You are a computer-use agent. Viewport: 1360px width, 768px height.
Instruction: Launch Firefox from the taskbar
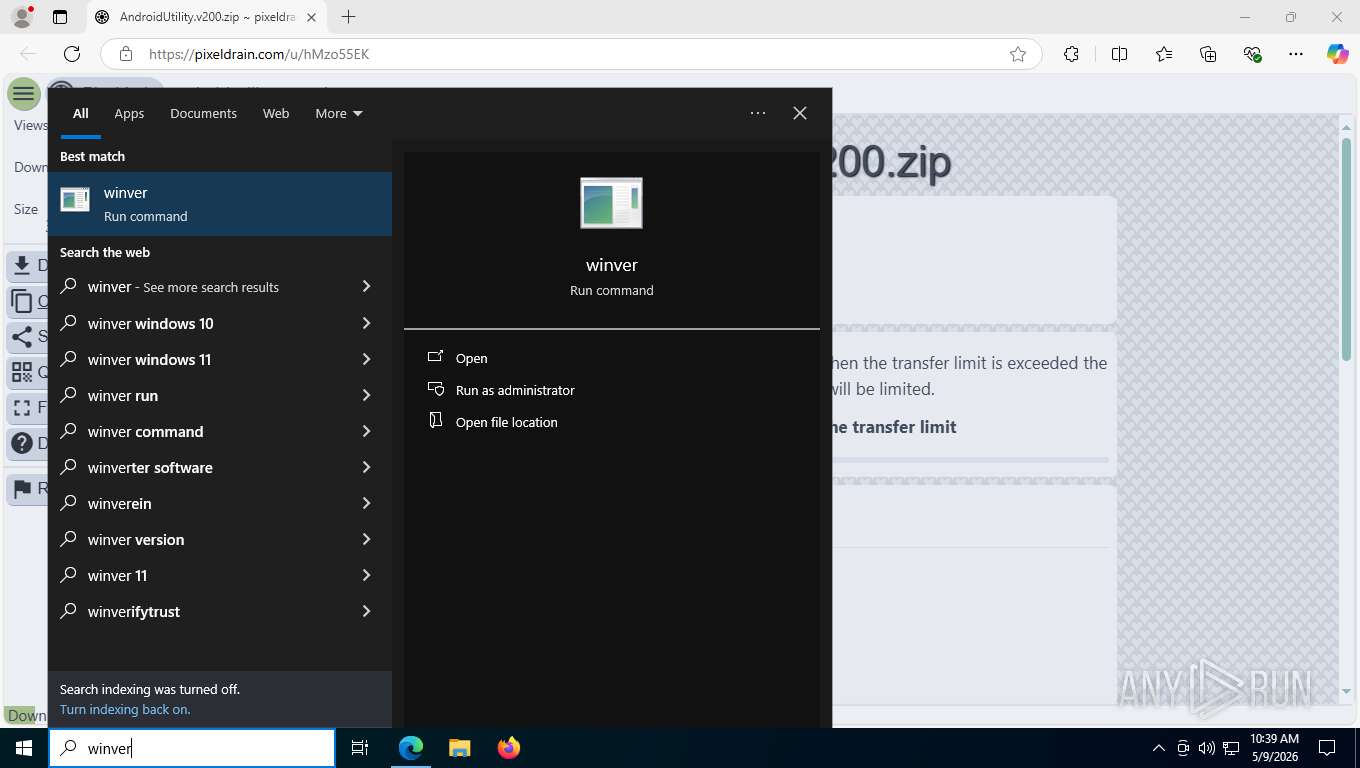508,748
